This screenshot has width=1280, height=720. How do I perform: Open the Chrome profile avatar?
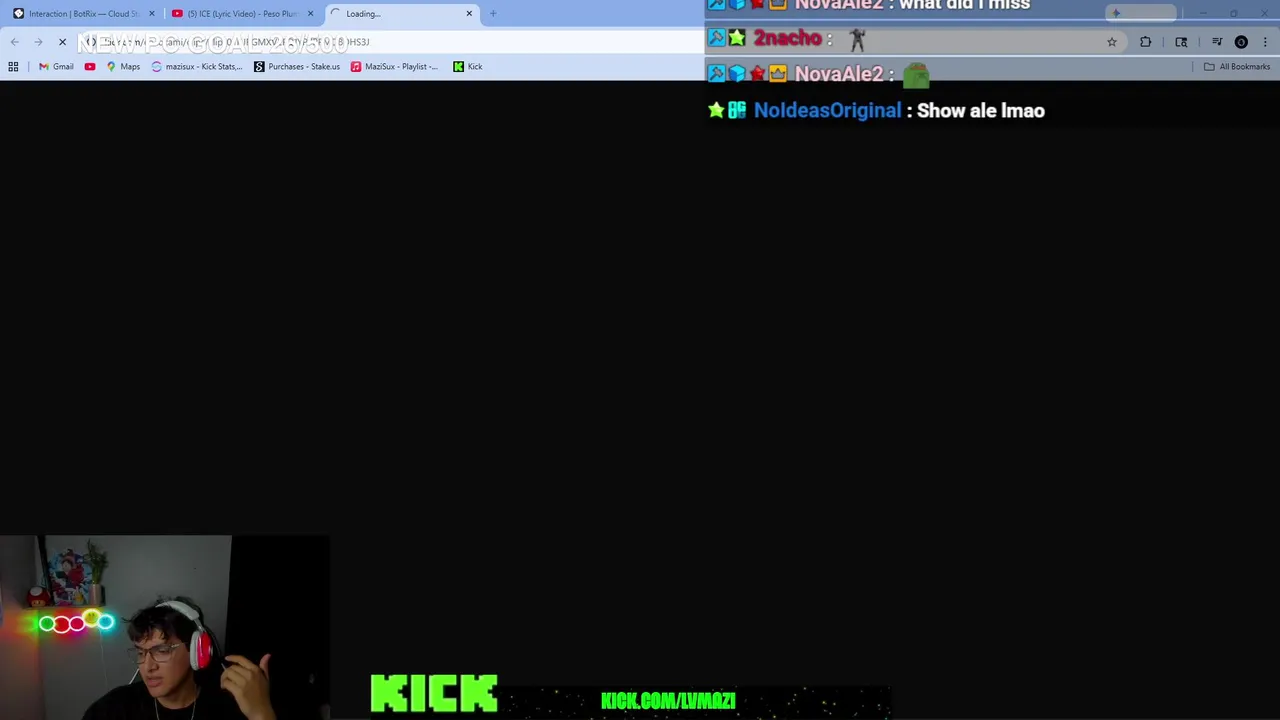[1241, 42]
